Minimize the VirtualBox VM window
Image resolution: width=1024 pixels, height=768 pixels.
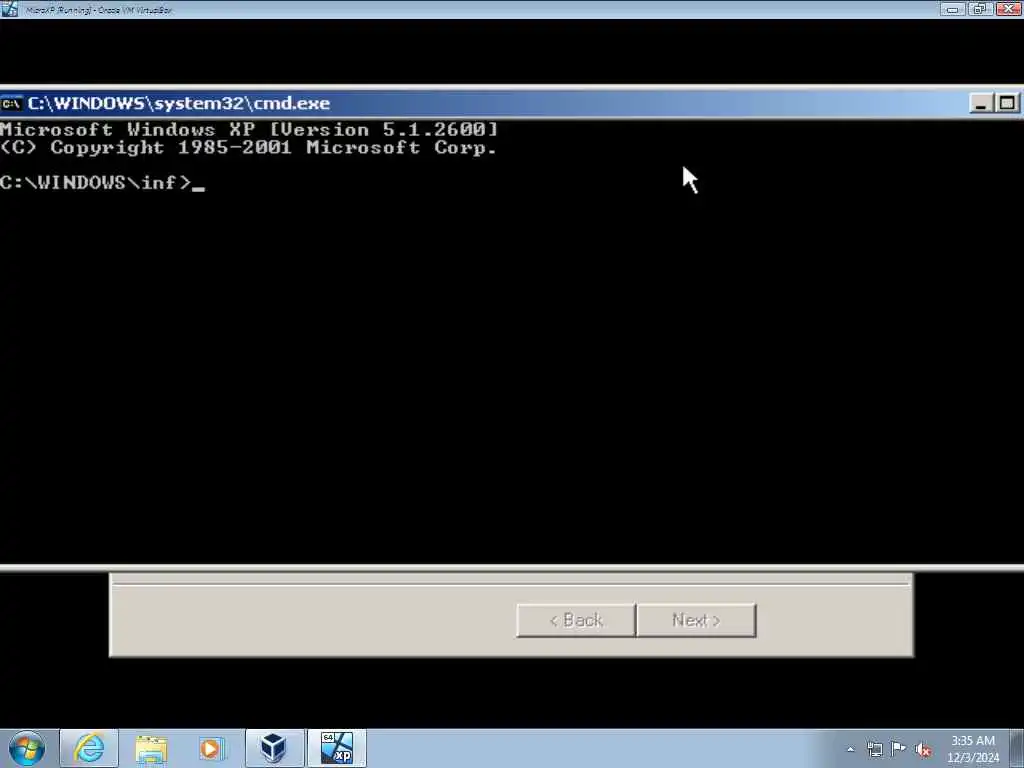click(952, 9)
